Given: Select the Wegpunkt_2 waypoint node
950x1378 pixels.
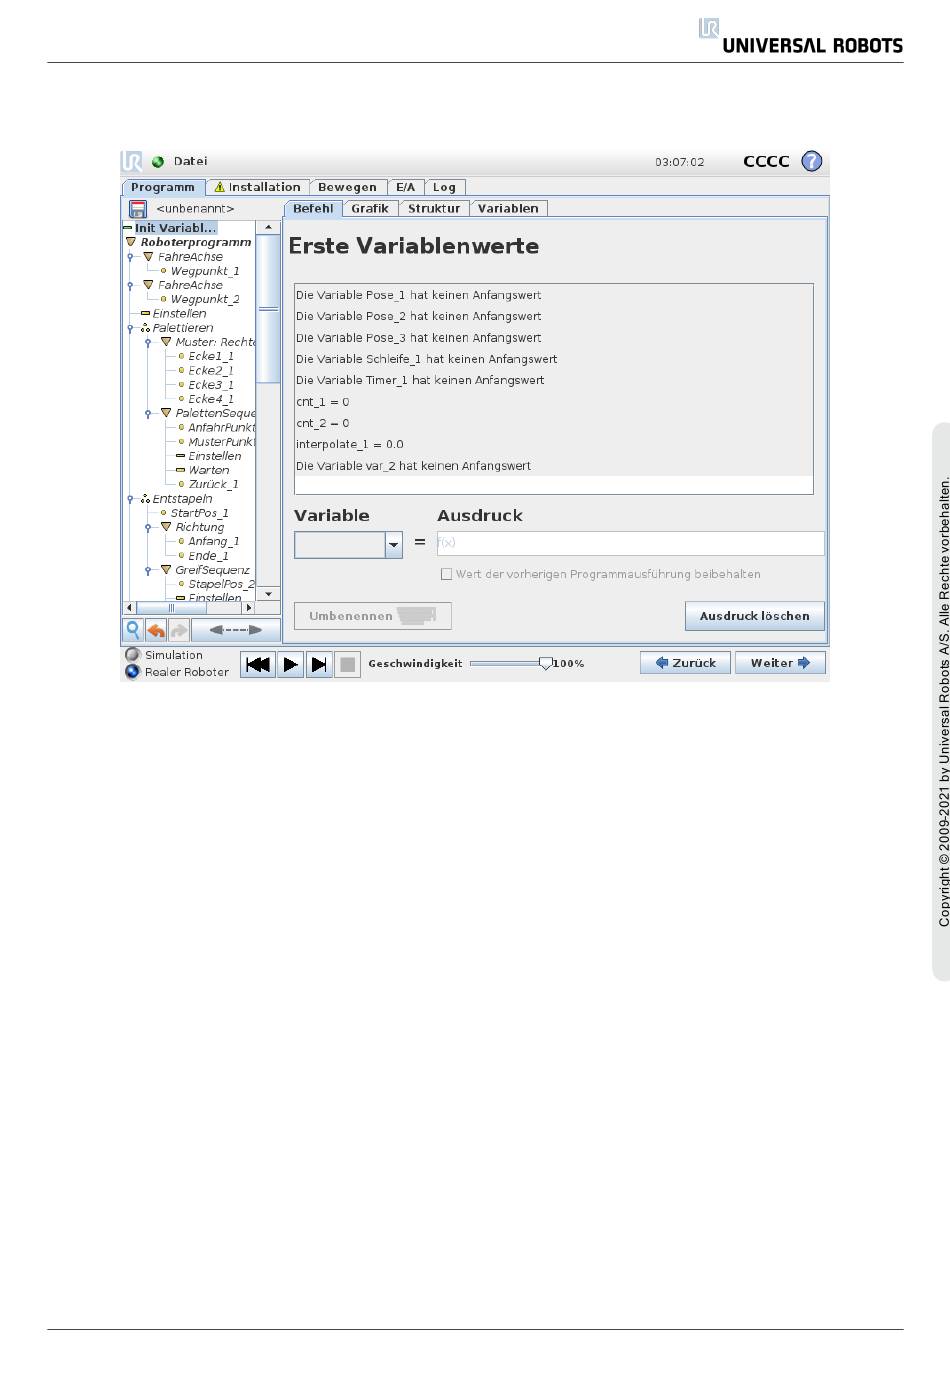Looking at the screenshot, I should point(205,299).
